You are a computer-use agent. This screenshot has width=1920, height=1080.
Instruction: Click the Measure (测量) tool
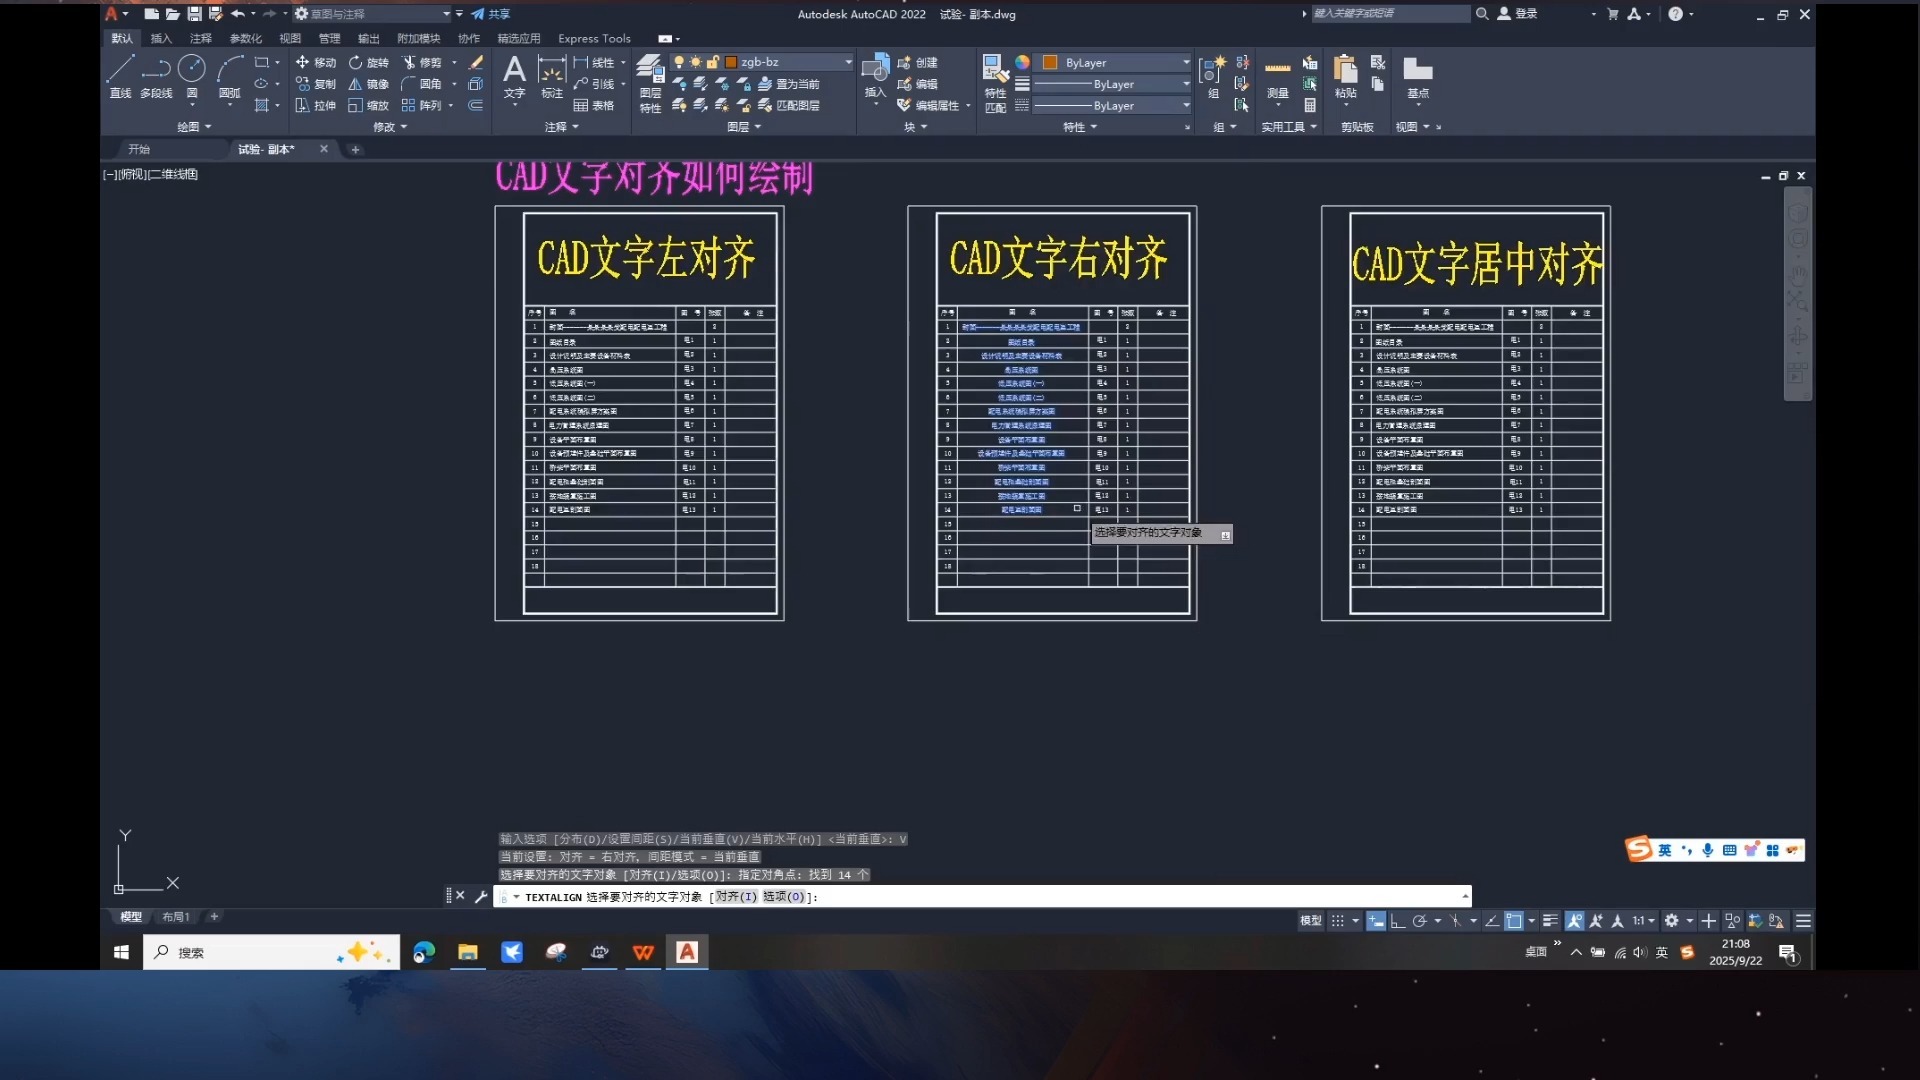point(1278,78)
